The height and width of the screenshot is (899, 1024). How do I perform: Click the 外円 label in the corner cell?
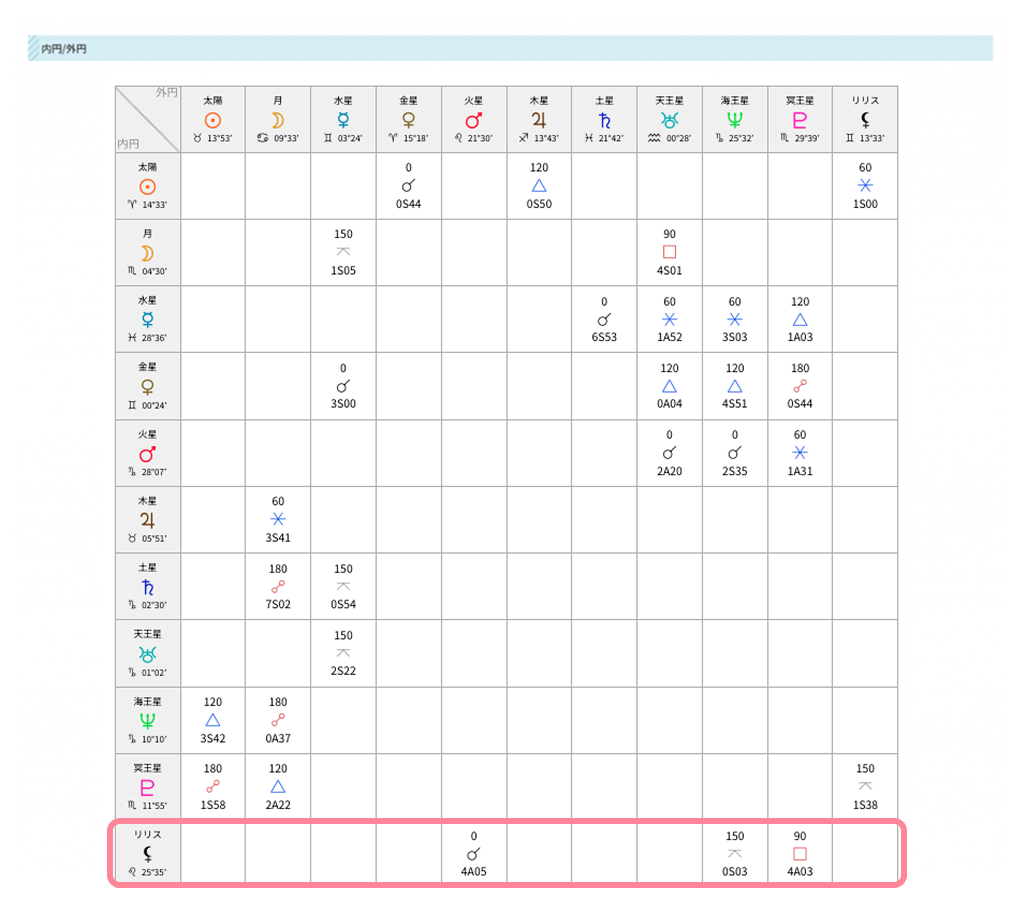coord(166,93)
